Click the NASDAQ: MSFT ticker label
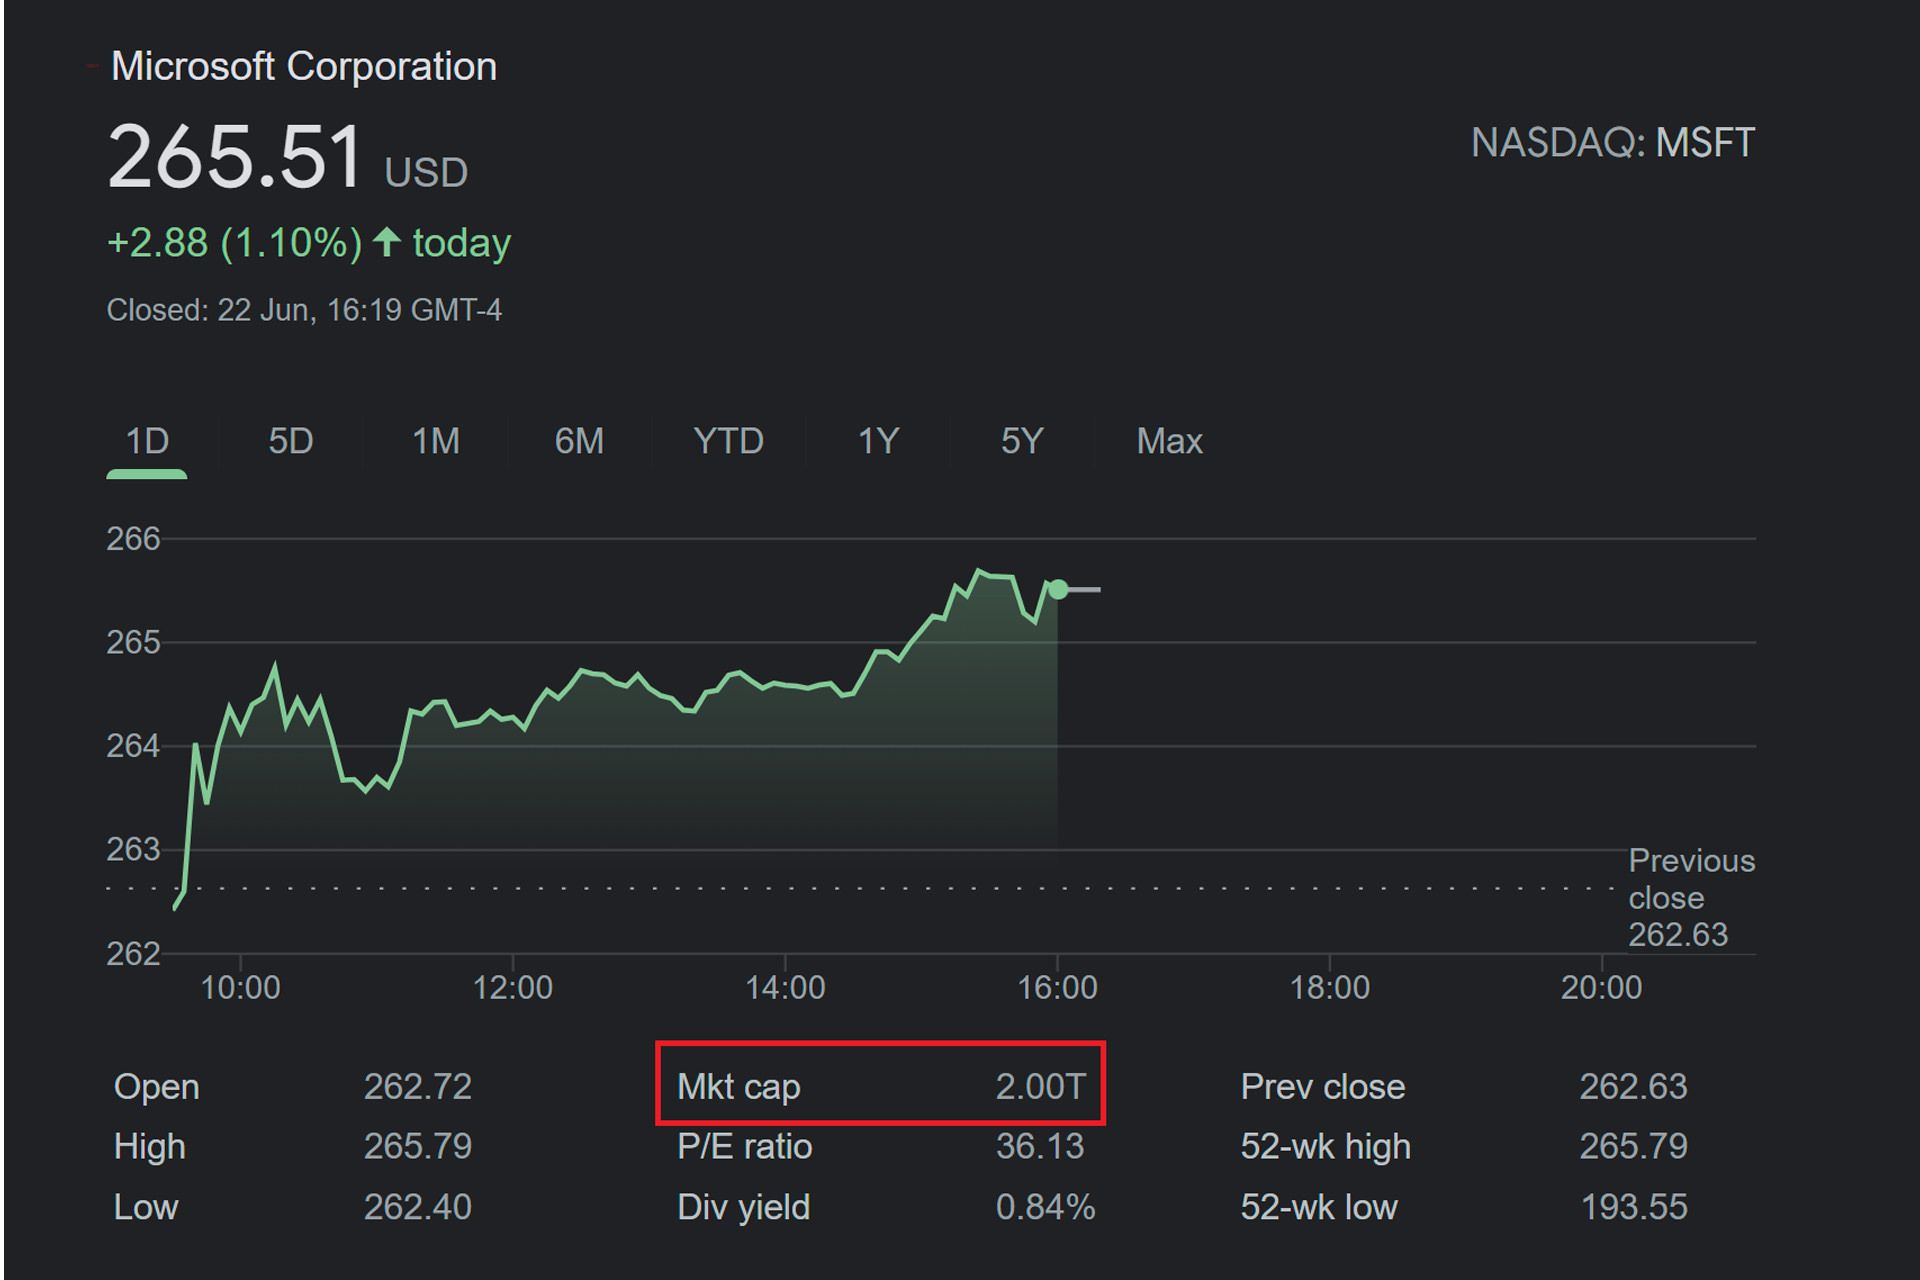This screenshot has width=1920, height=1280. point(1612,143)
